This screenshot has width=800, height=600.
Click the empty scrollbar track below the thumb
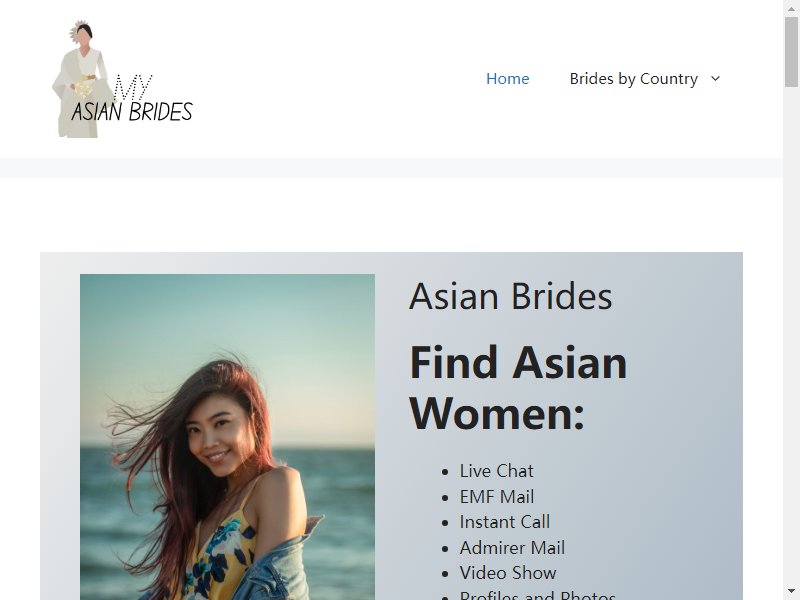[x=791, y=336]
